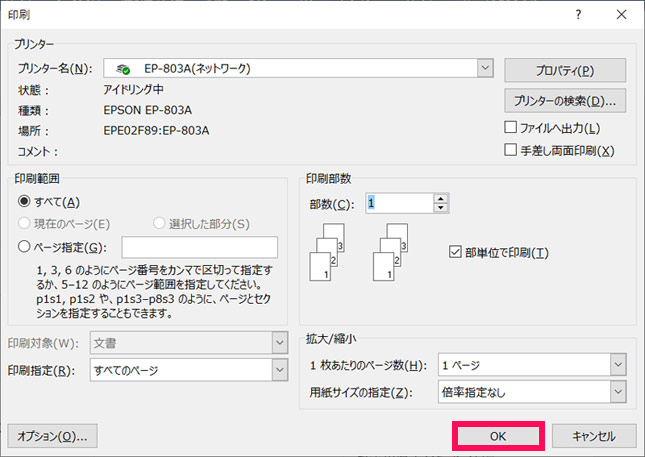Open 用紙サイズの指定 dropdown
Image resolution: width=645 pixels, height=457 pixels.
click(618, 392)
